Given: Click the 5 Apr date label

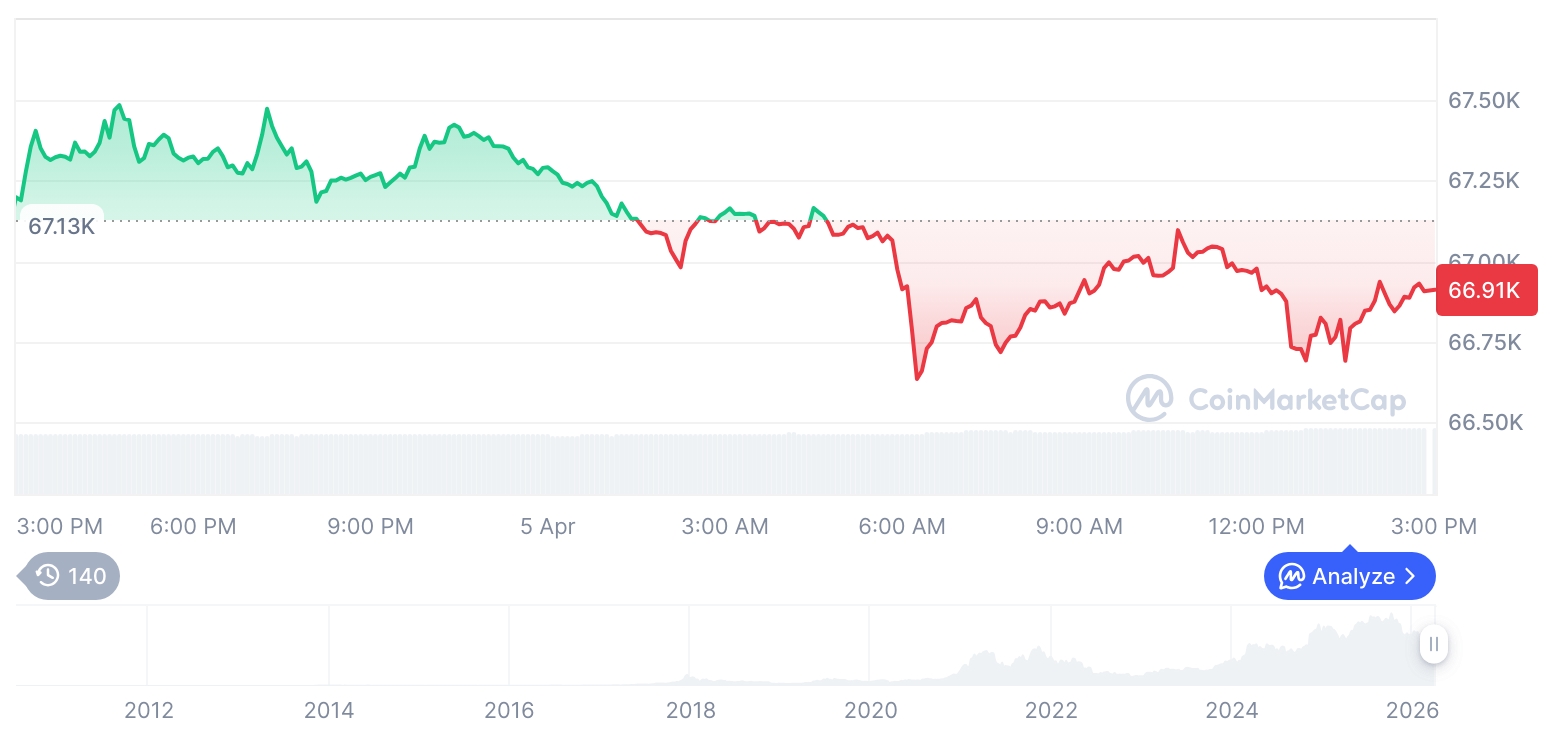Looking at the screenshot, I should click(548, 526).
